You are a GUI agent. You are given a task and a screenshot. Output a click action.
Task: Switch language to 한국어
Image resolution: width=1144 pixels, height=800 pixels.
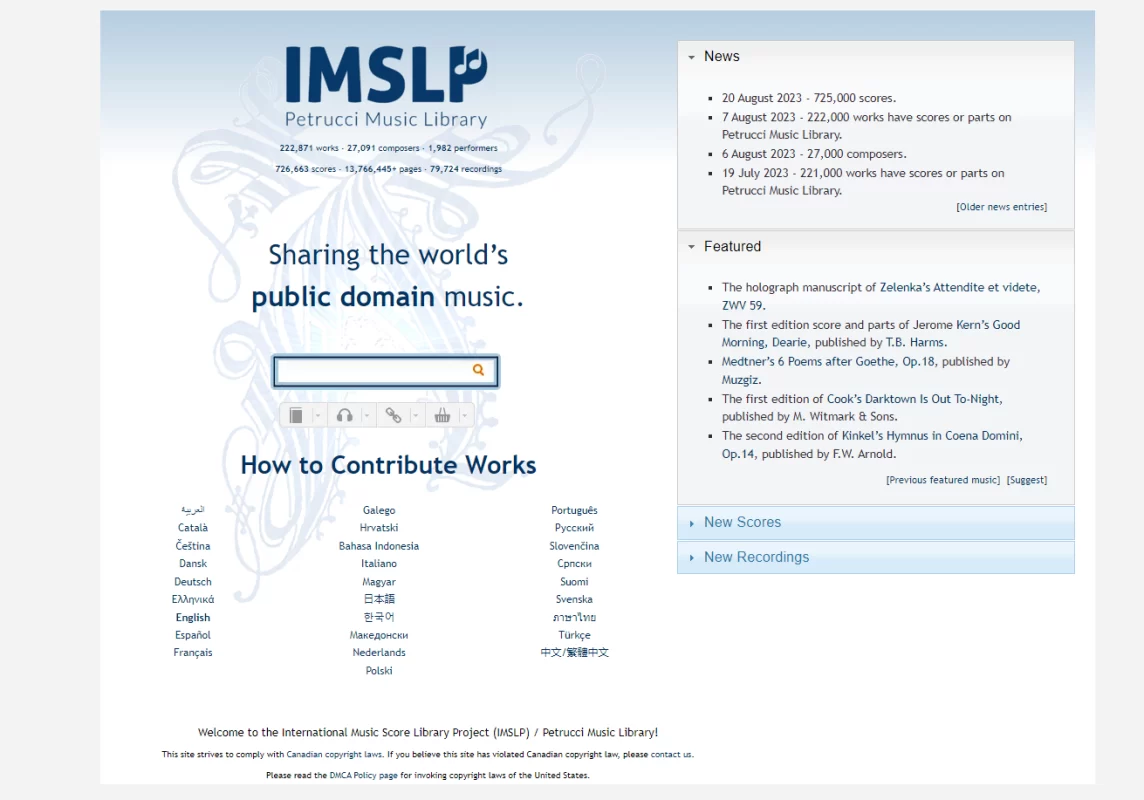click(379, 617)
